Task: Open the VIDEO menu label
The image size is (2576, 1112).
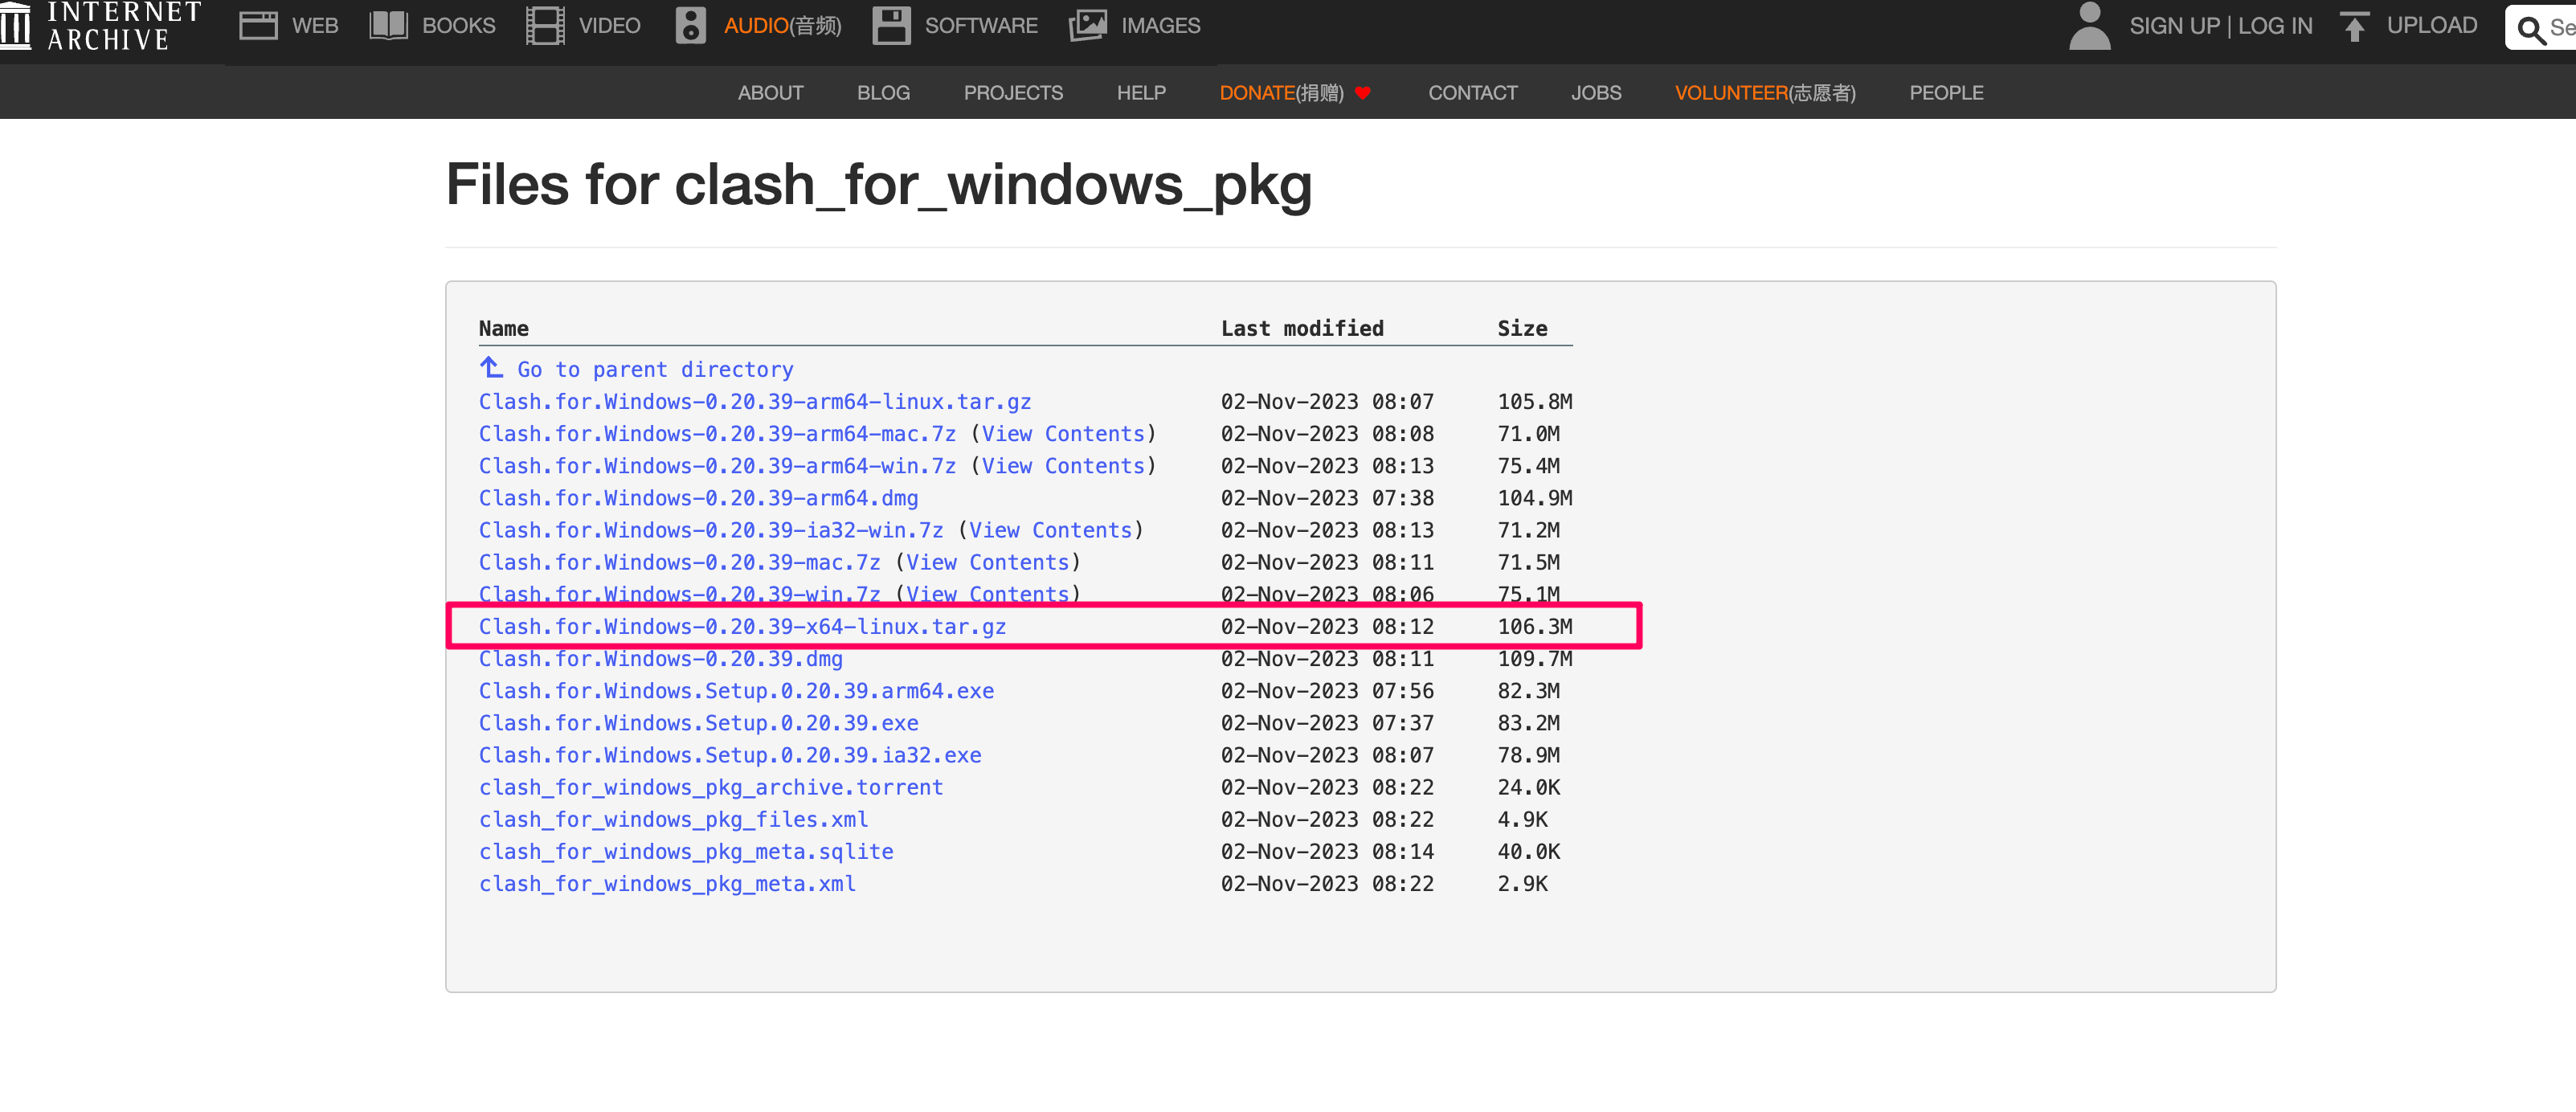Action: pos(609,25)
